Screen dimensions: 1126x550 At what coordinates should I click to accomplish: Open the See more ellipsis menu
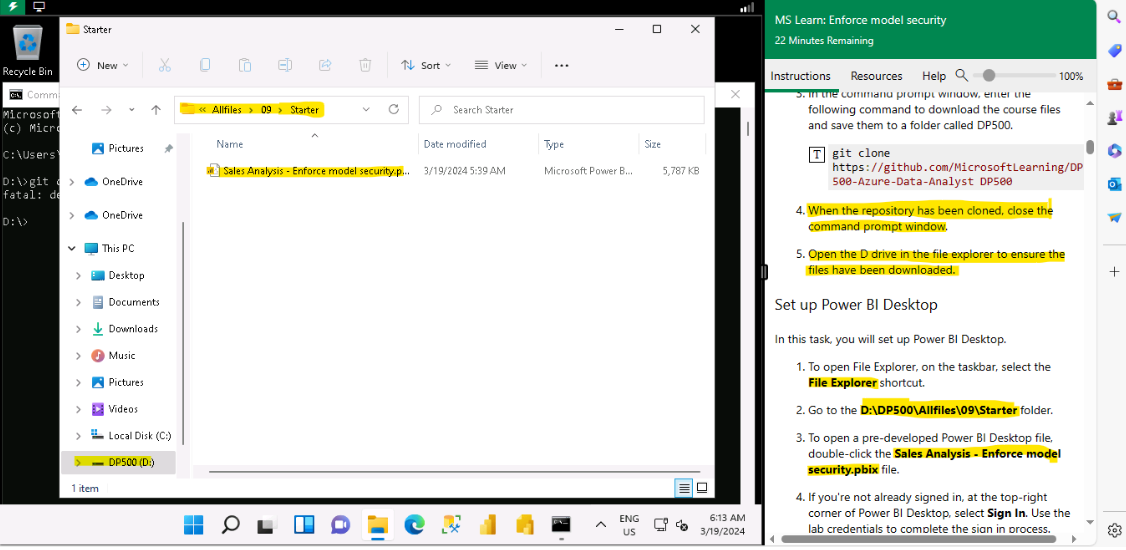[562, 65]
